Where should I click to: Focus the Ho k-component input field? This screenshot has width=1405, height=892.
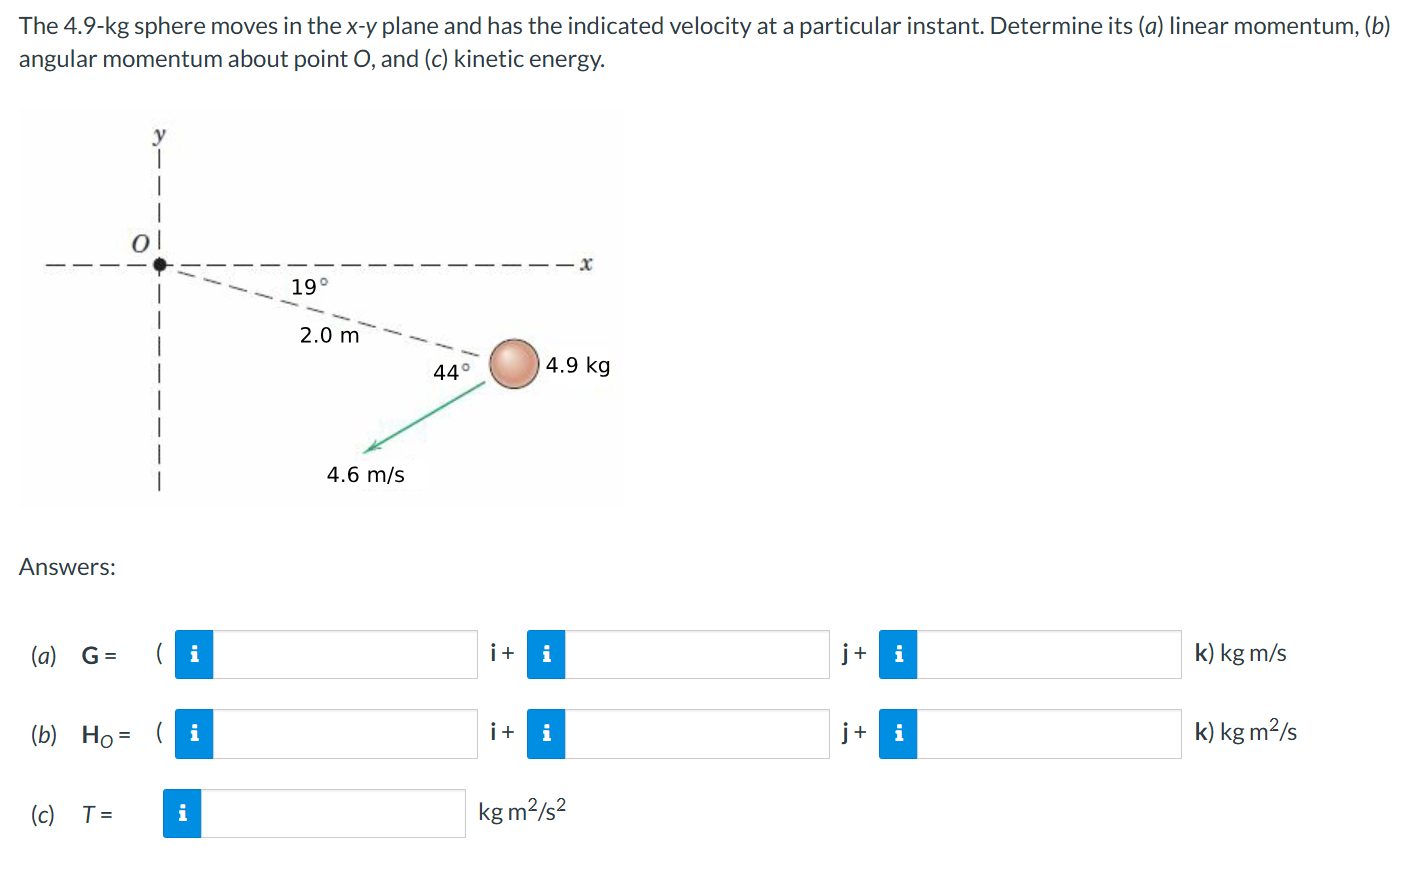pyautogui.click(x=1049, y=734)
